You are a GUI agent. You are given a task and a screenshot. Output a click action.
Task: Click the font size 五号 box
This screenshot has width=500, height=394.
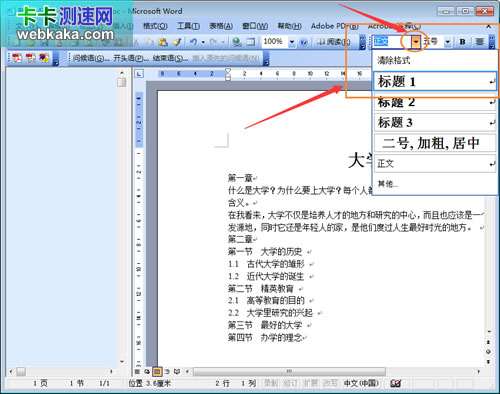(433, 42)
